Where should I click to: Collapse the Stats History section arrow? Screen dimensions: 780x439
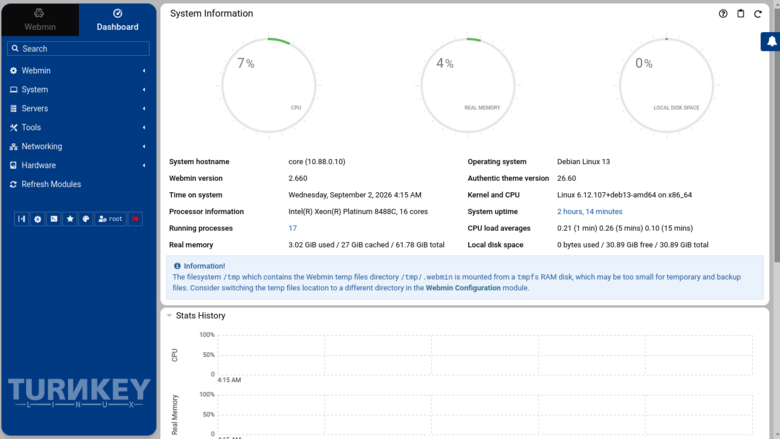coord(169,316)
